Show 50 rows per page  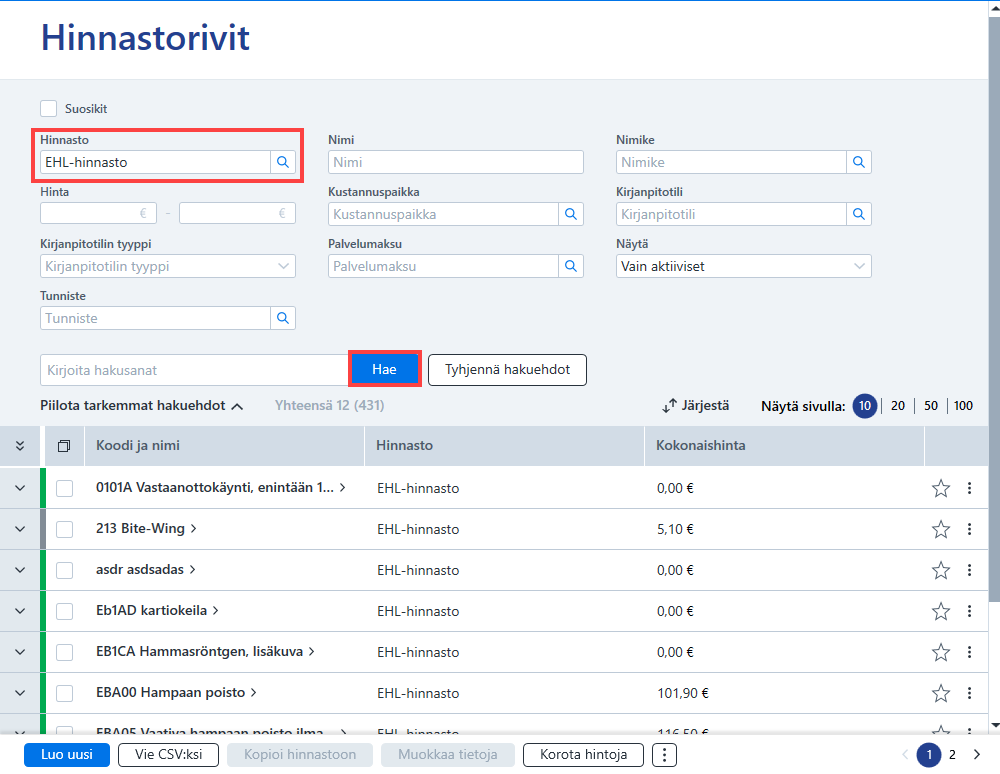931,405
